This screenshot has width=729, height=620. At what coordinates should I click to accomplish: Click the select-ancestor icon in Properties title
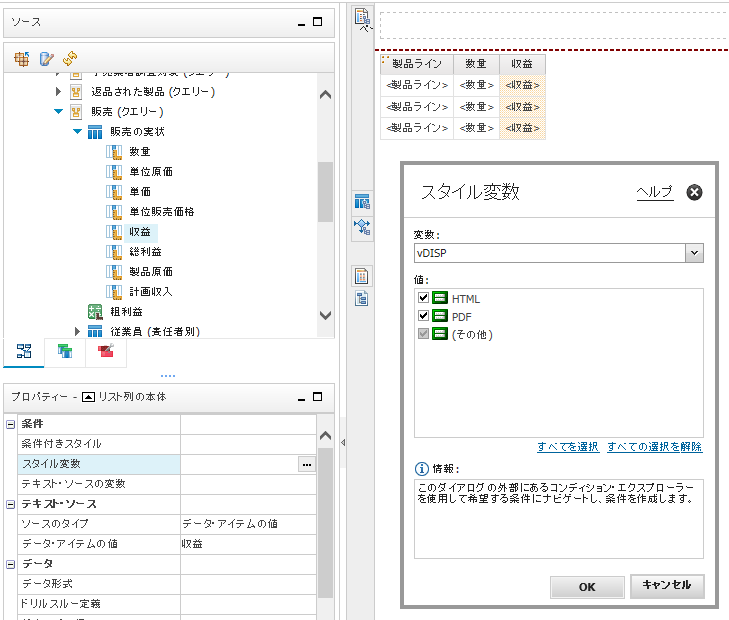pyautogui.click(x=88, y=397)
